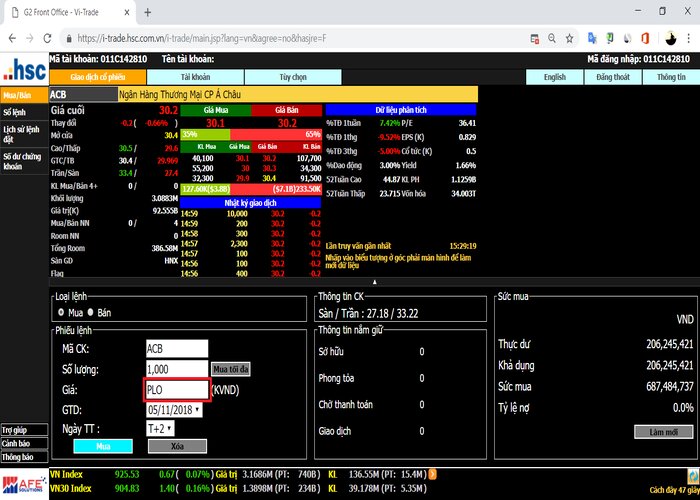
Task: Click the Xóa clear button
Action: 177,446
